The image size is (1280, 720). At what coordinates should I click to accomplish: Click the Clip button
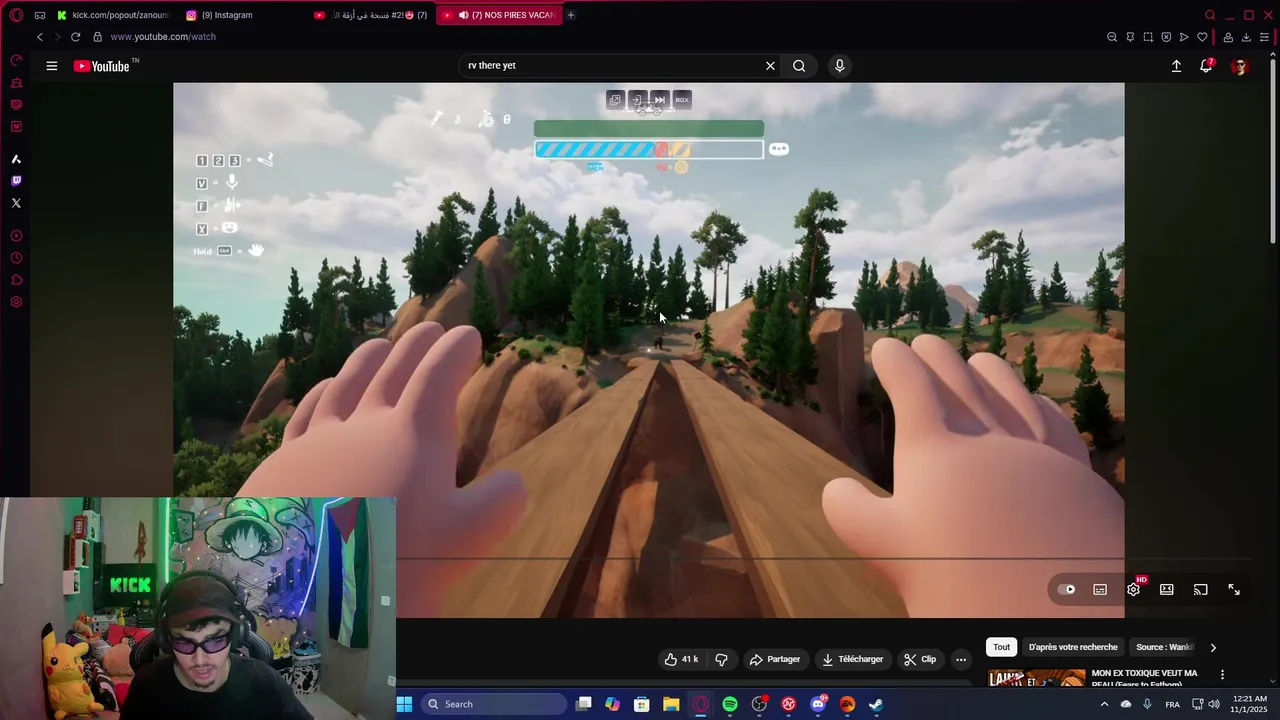pyautogui.click(x=920, y=660)
